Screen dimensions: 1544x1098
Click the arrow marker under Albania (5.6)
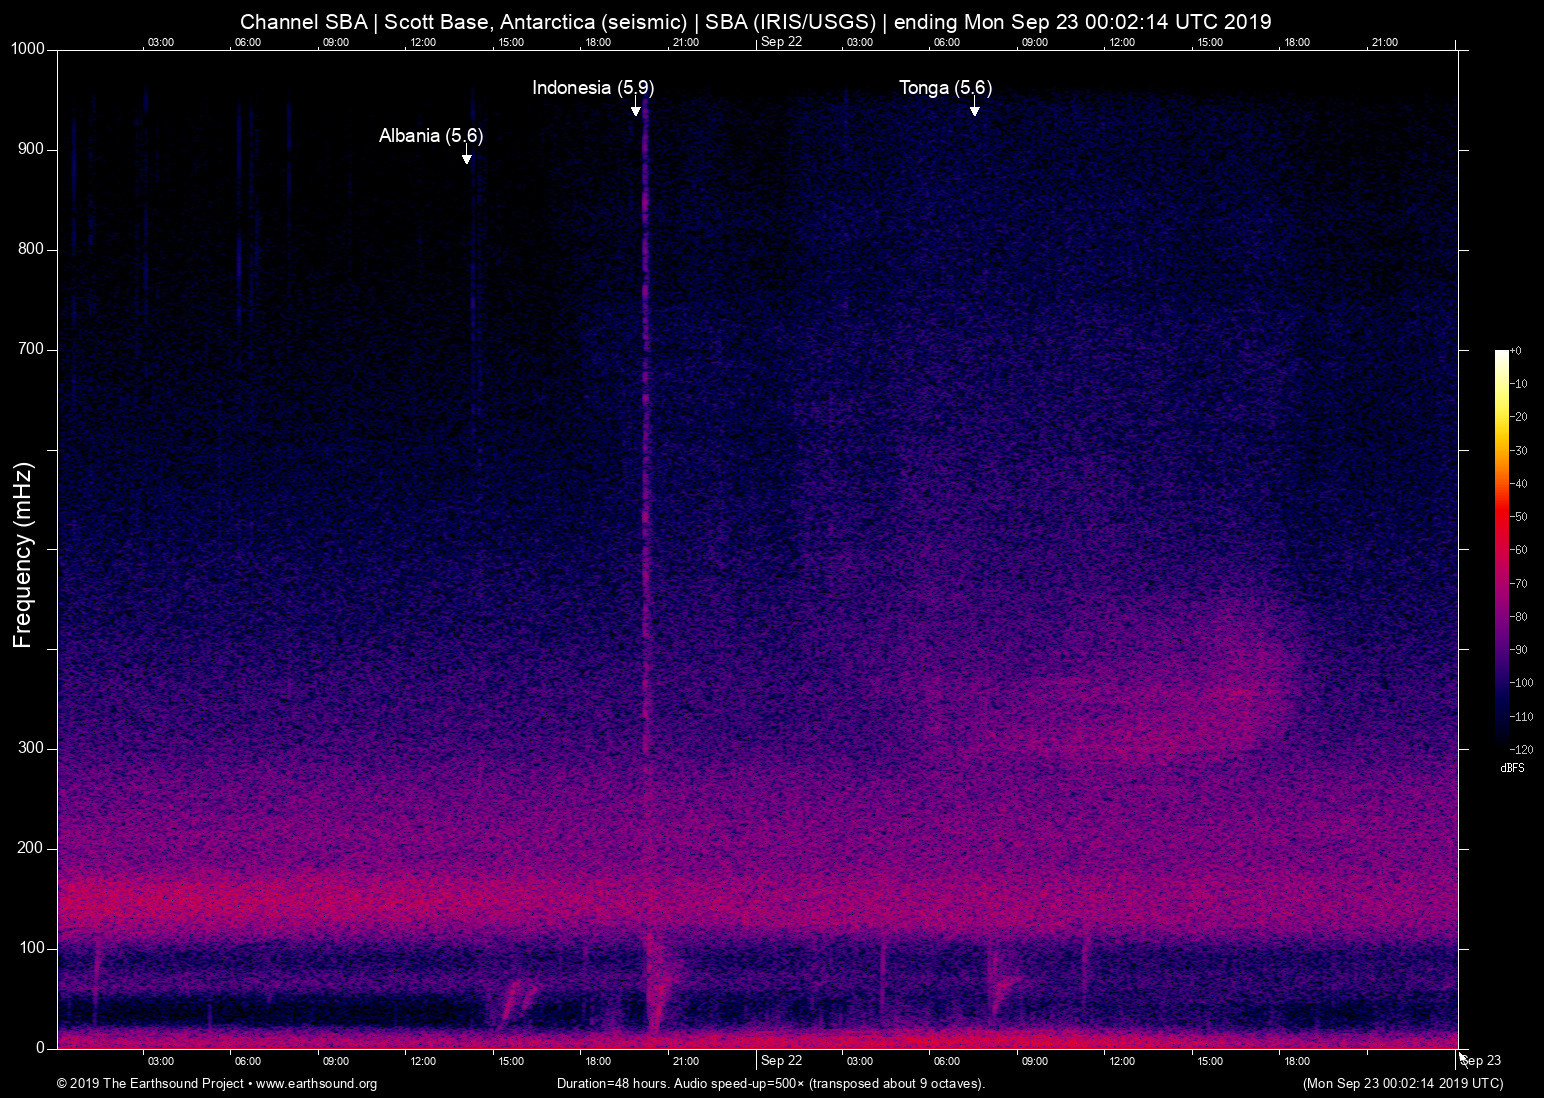(466, 159)
